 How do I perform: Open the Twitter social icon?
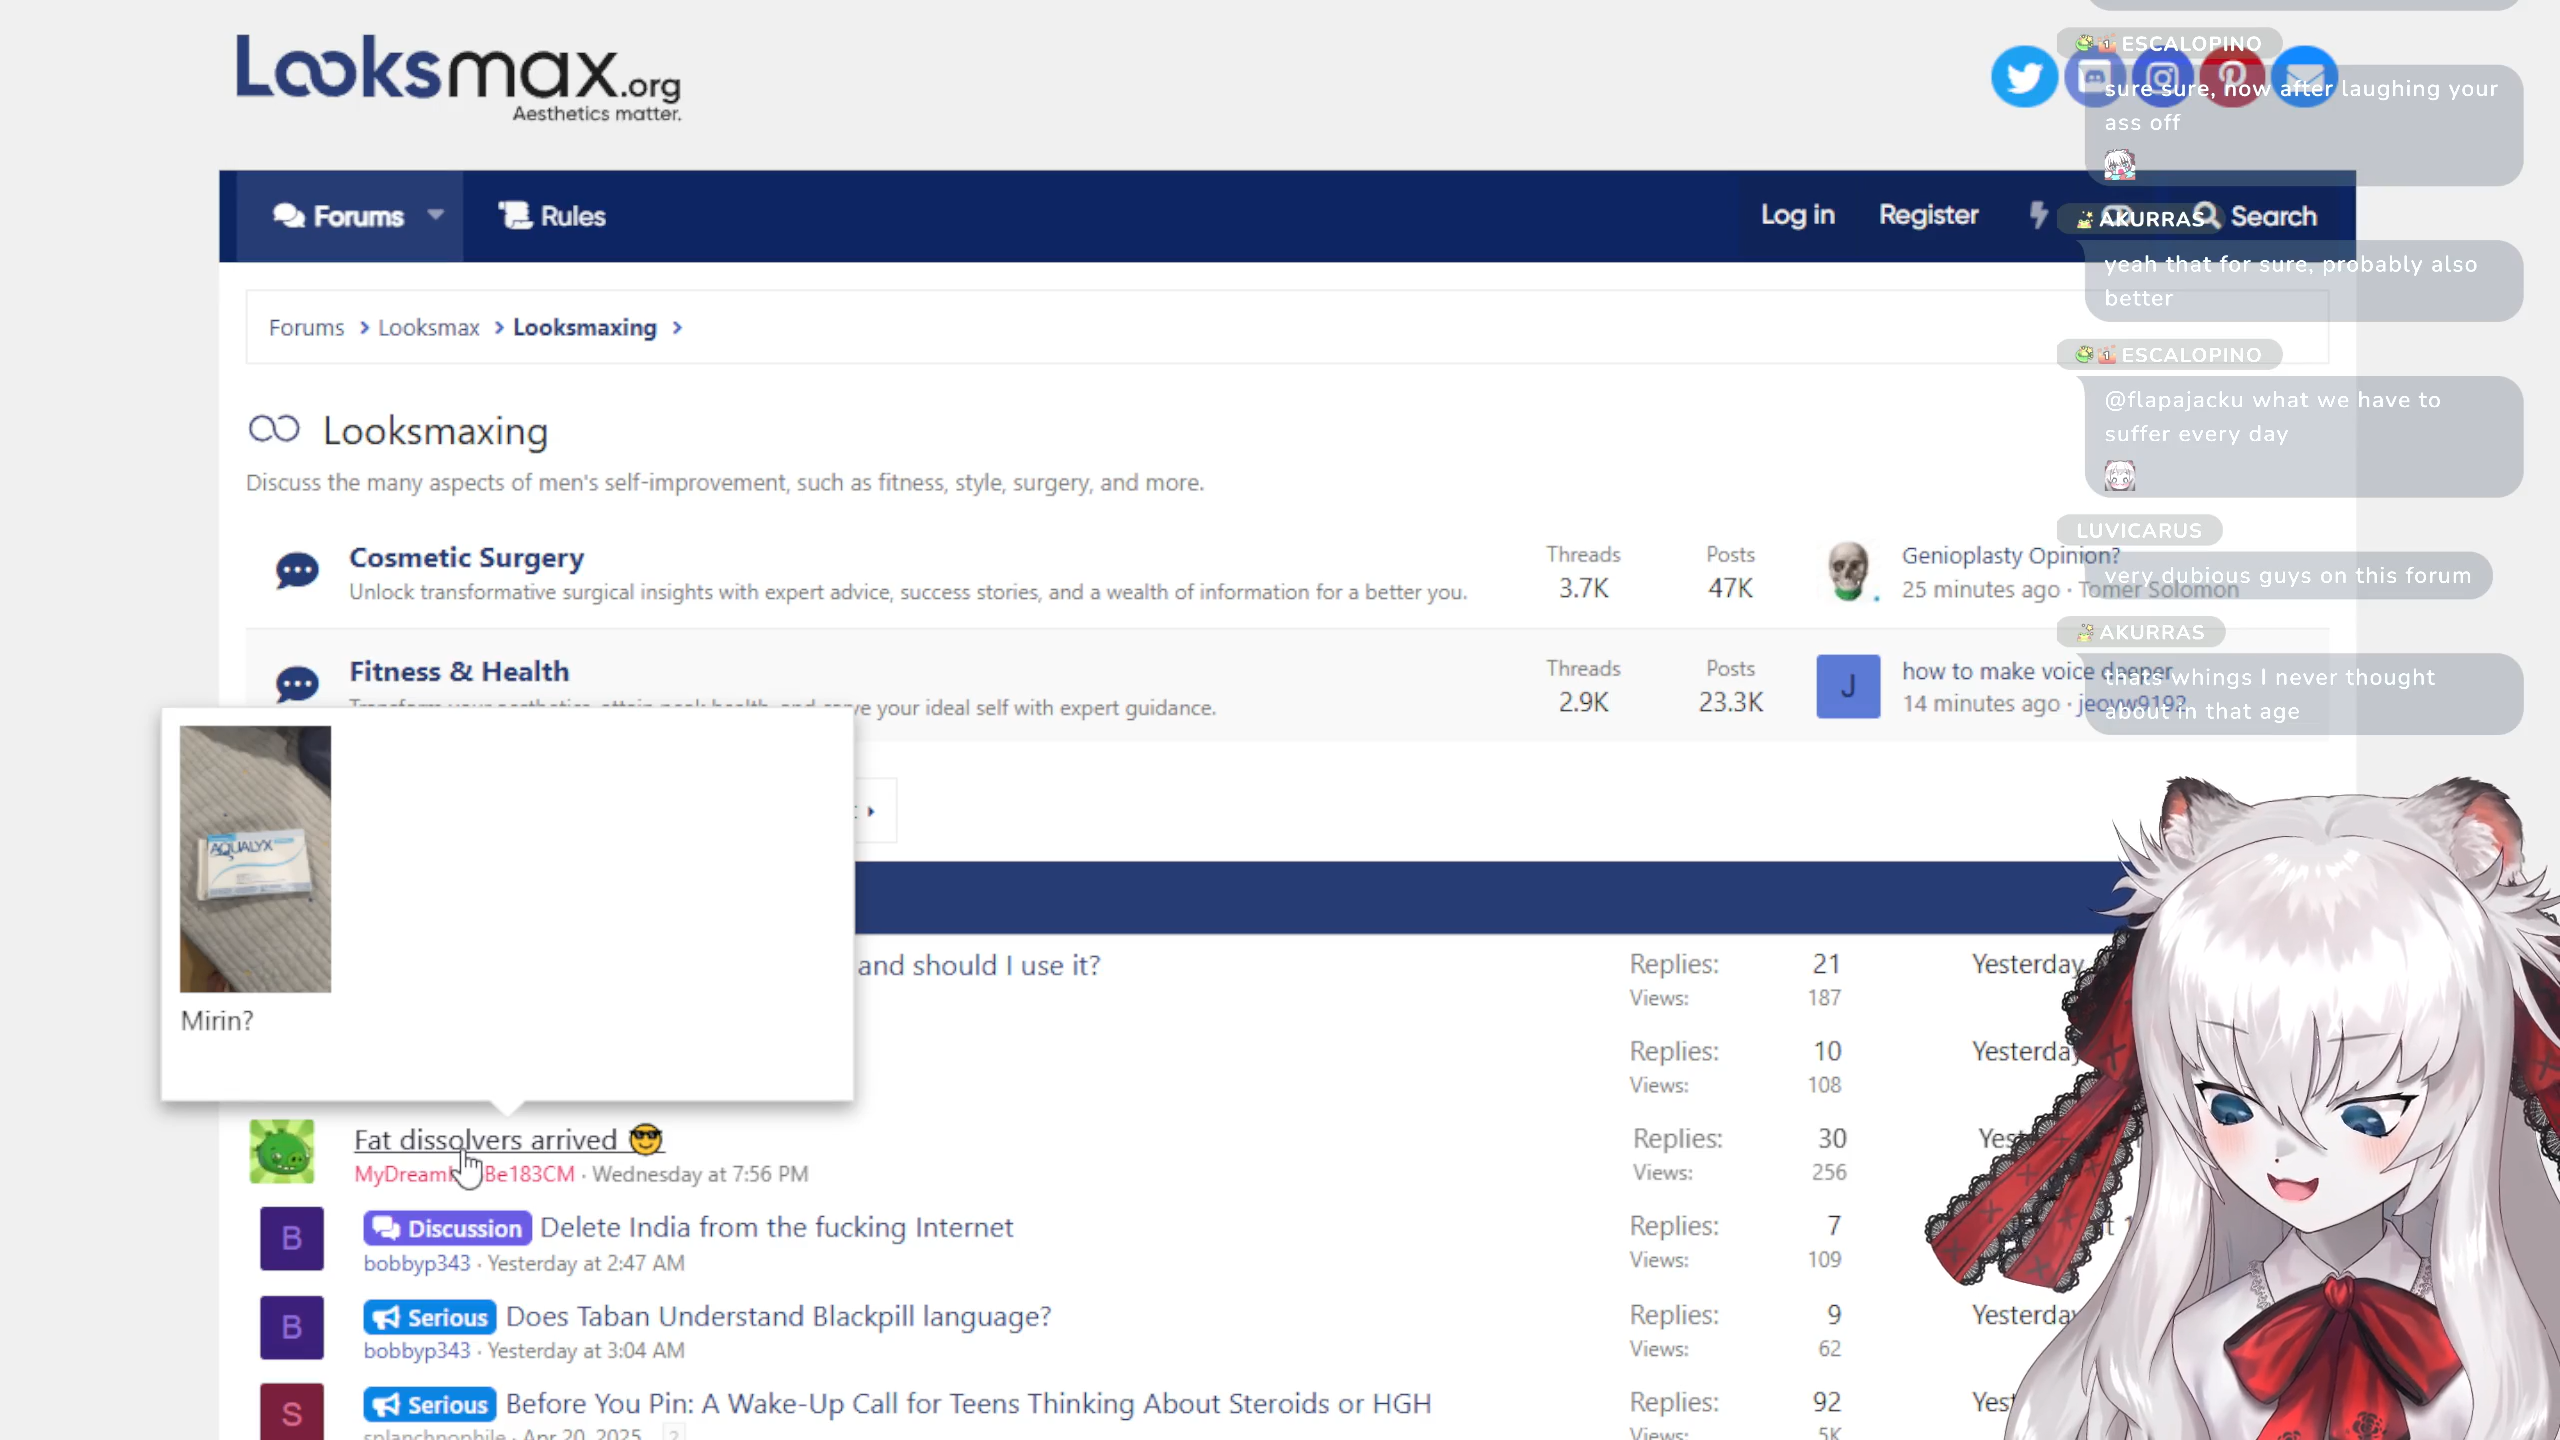[2024, 77]
